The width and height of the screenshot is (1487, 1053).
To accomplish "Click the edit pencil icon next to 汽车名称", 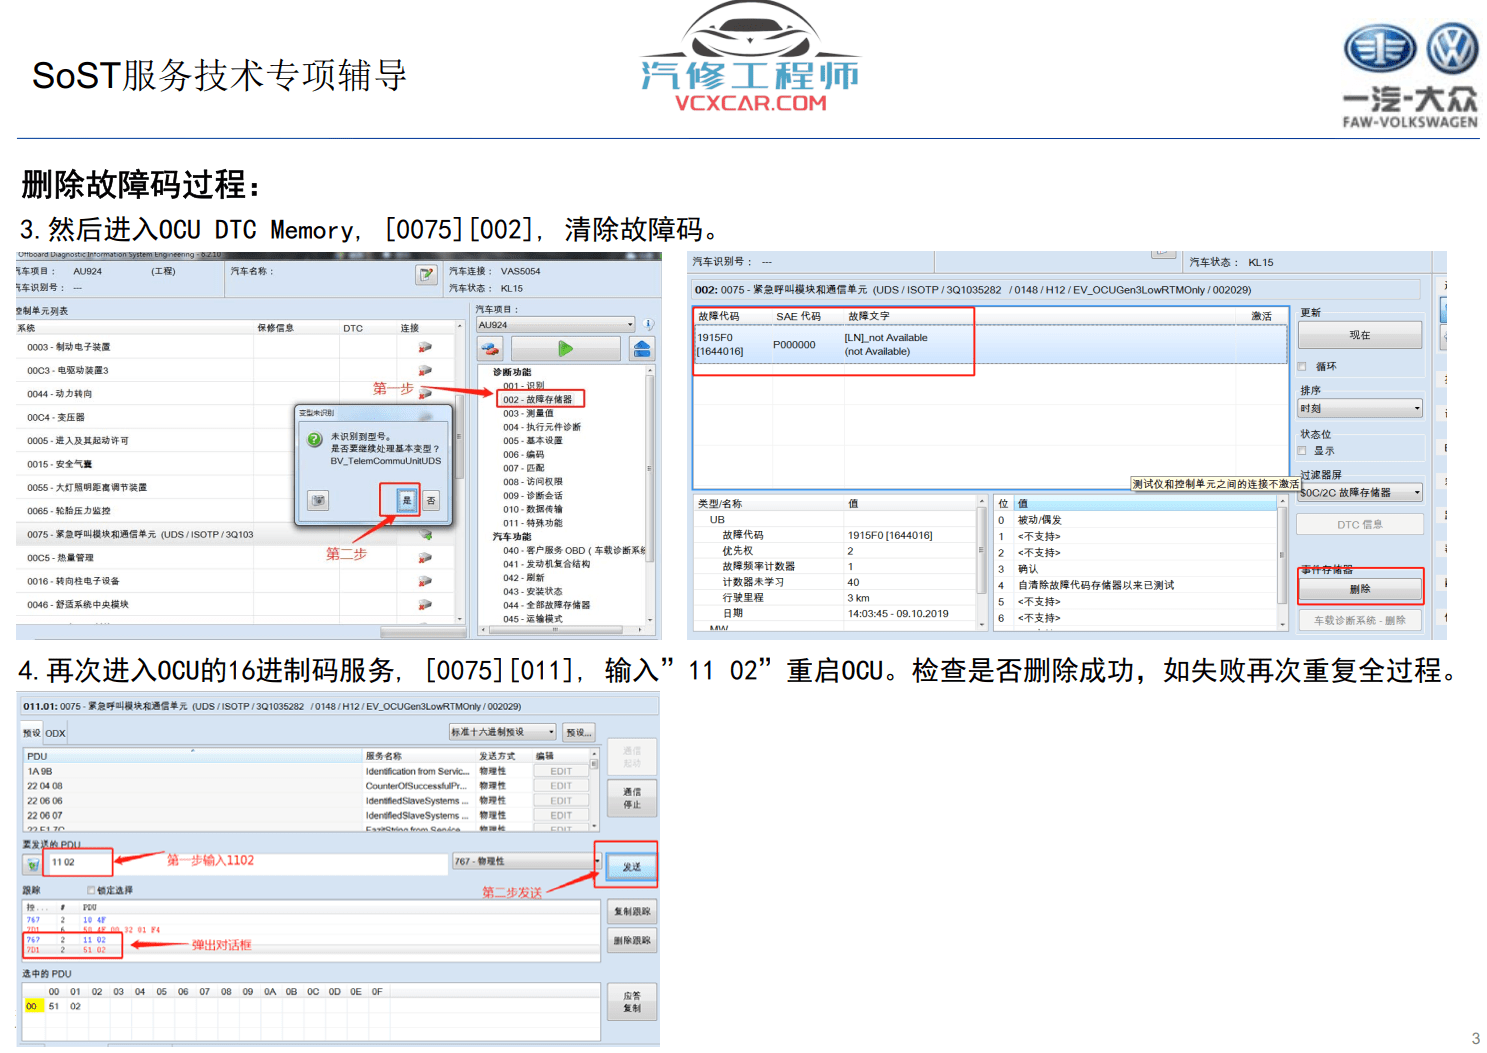I will click(425, 273).
